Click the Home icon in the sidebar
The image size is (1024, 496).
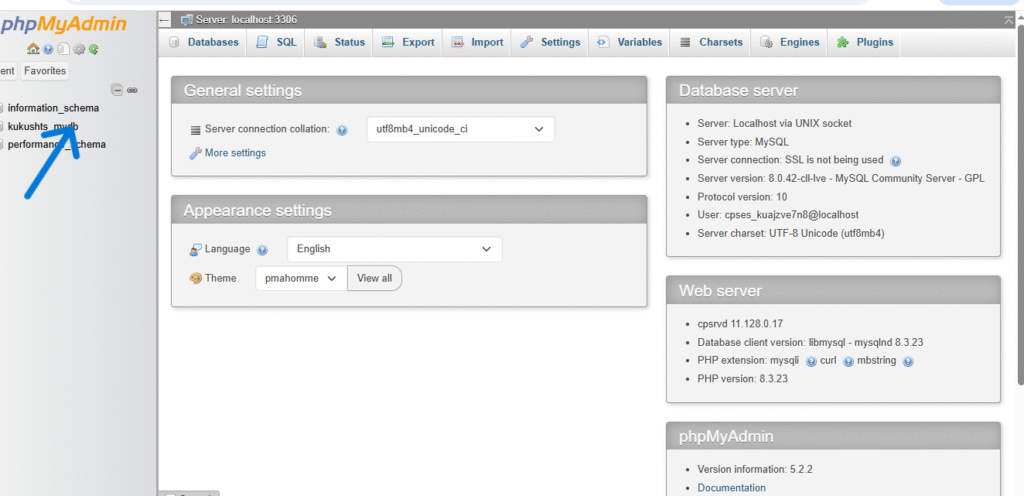click(33, 49)
